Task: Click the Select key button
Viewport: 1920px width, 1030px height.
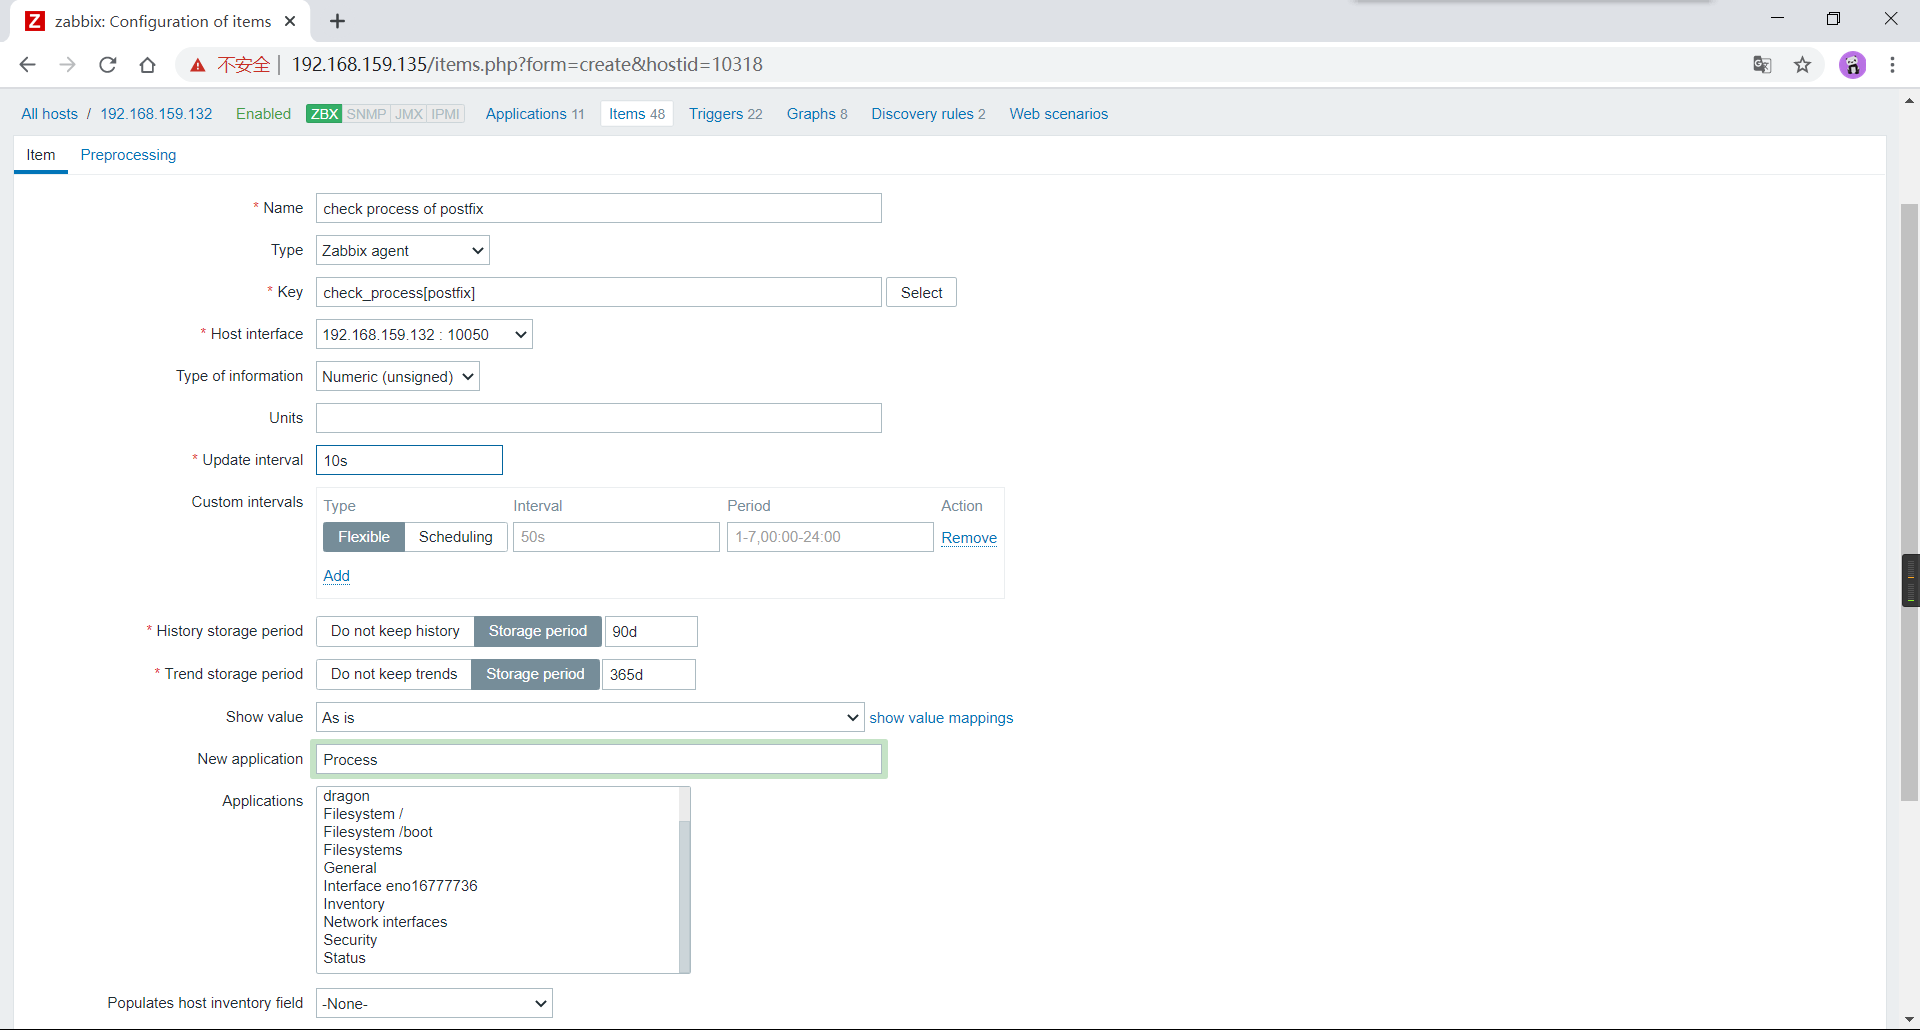Action: point(921,293)
